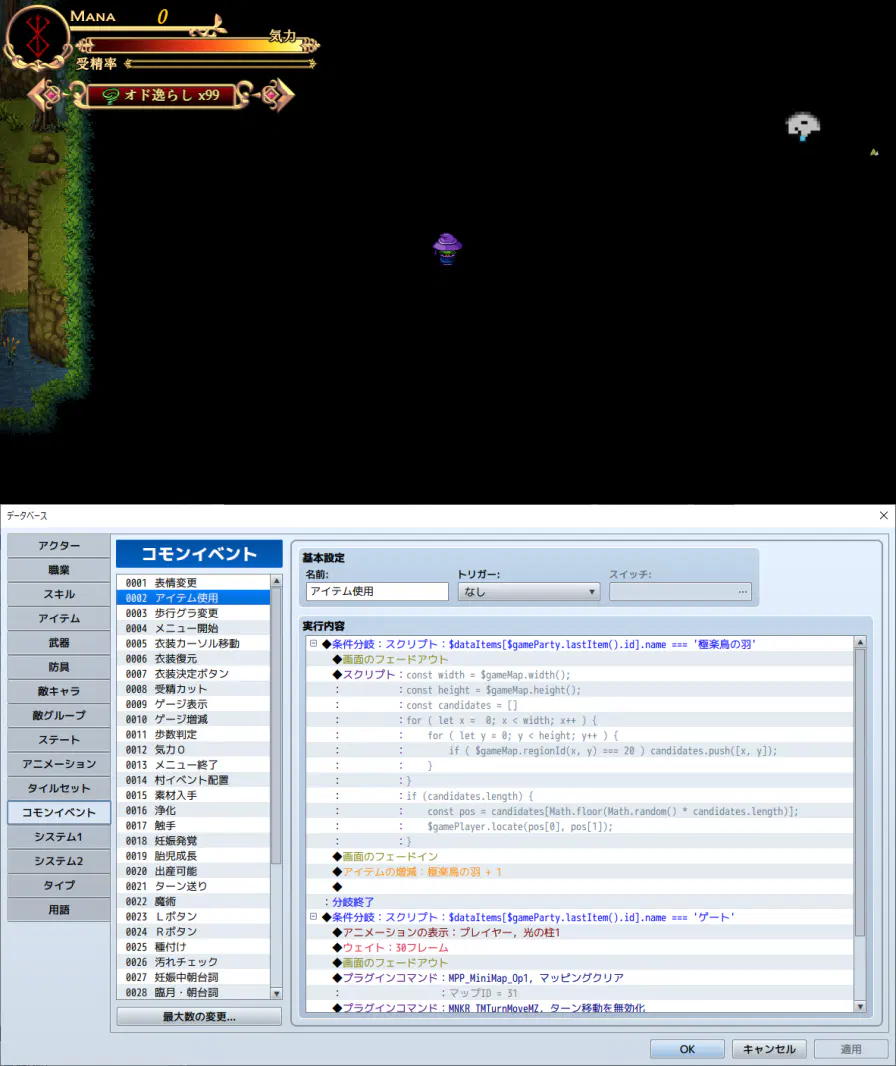Go to the 用語 tab
This screenshot has width=896, height=1066.
click(x=59, y=910)
